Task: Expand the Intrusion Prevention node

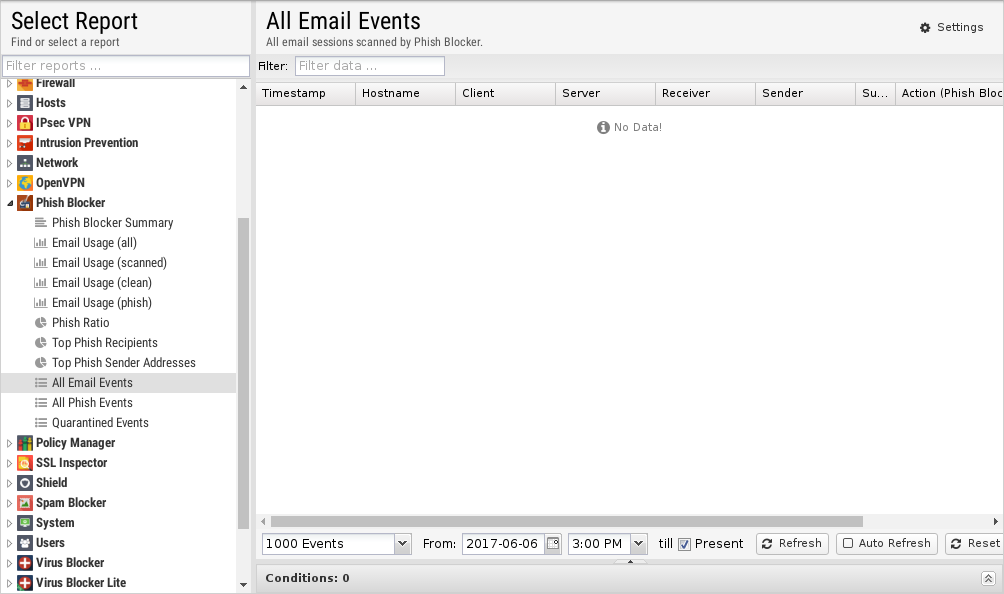Action: [x=9, y=143]
